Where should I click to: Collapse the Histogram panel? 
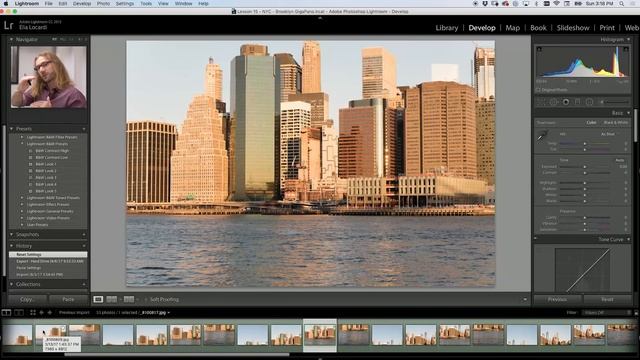click(628, 40)
